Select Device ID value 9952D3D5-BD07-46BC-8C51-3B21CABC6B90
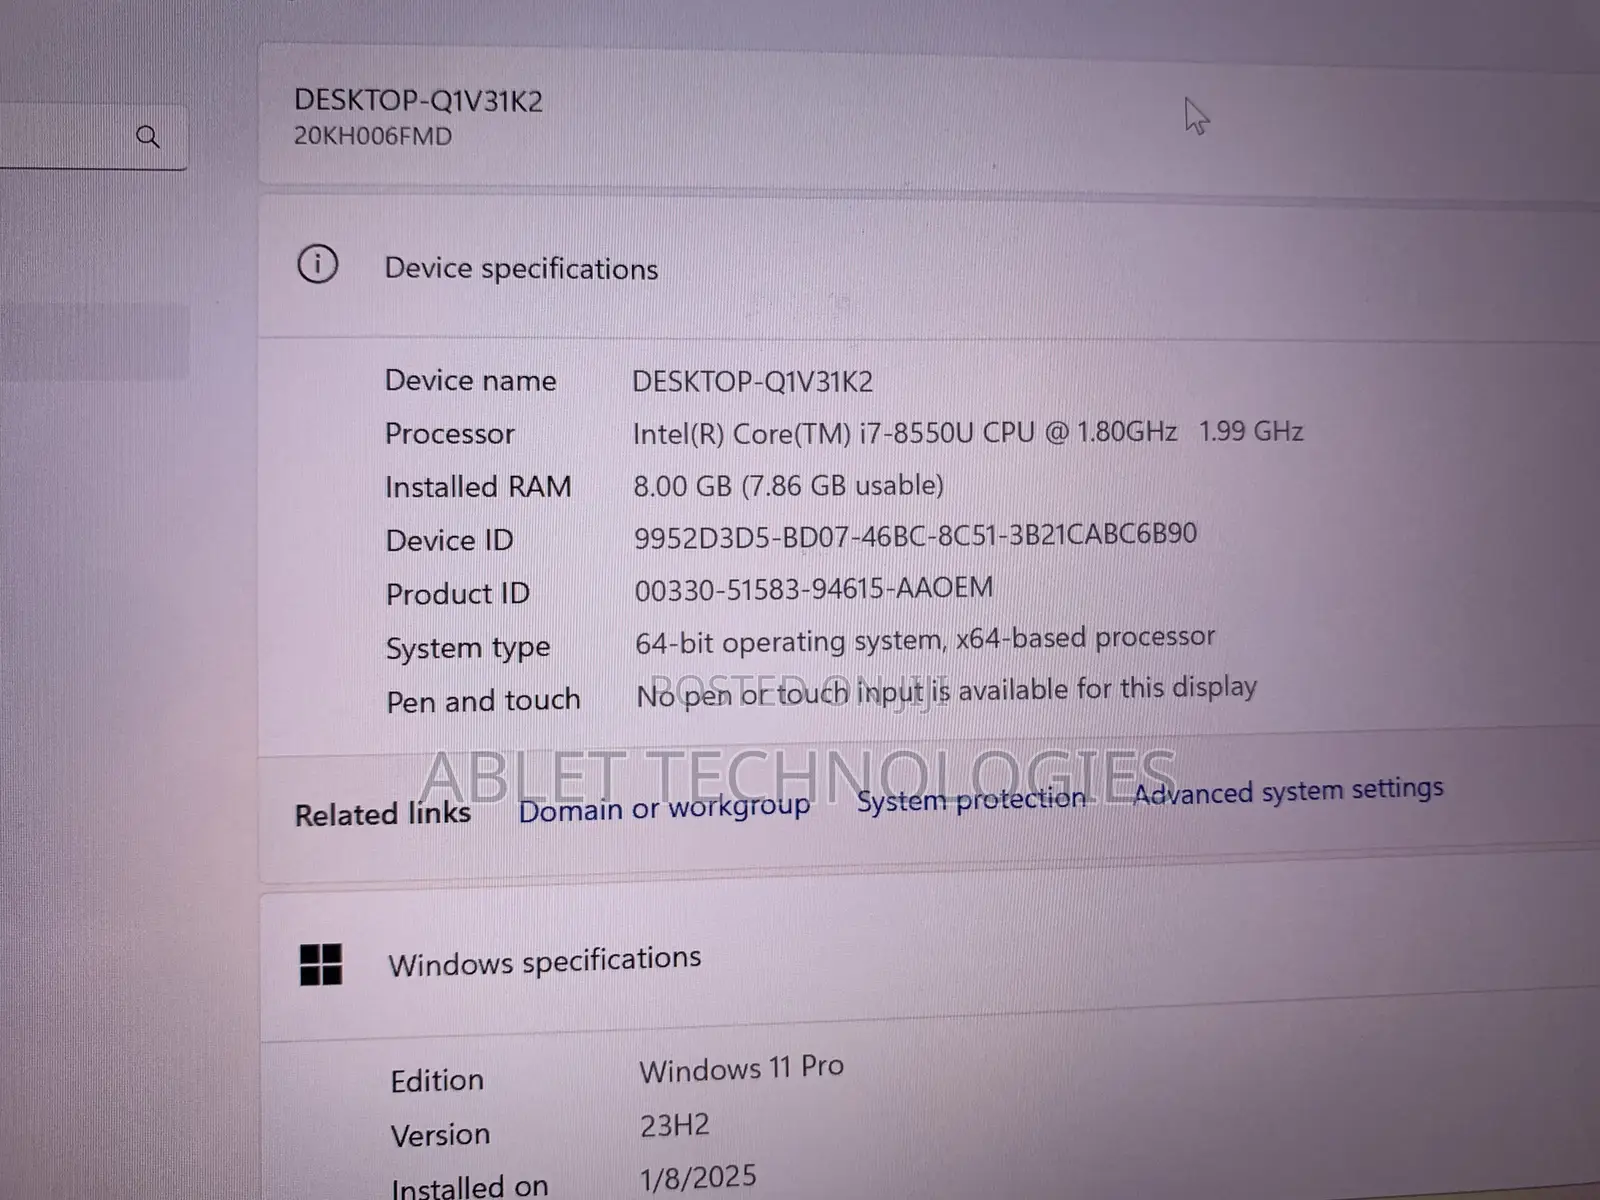This screenshot has width=1600, height=1200. coord(915,535)
